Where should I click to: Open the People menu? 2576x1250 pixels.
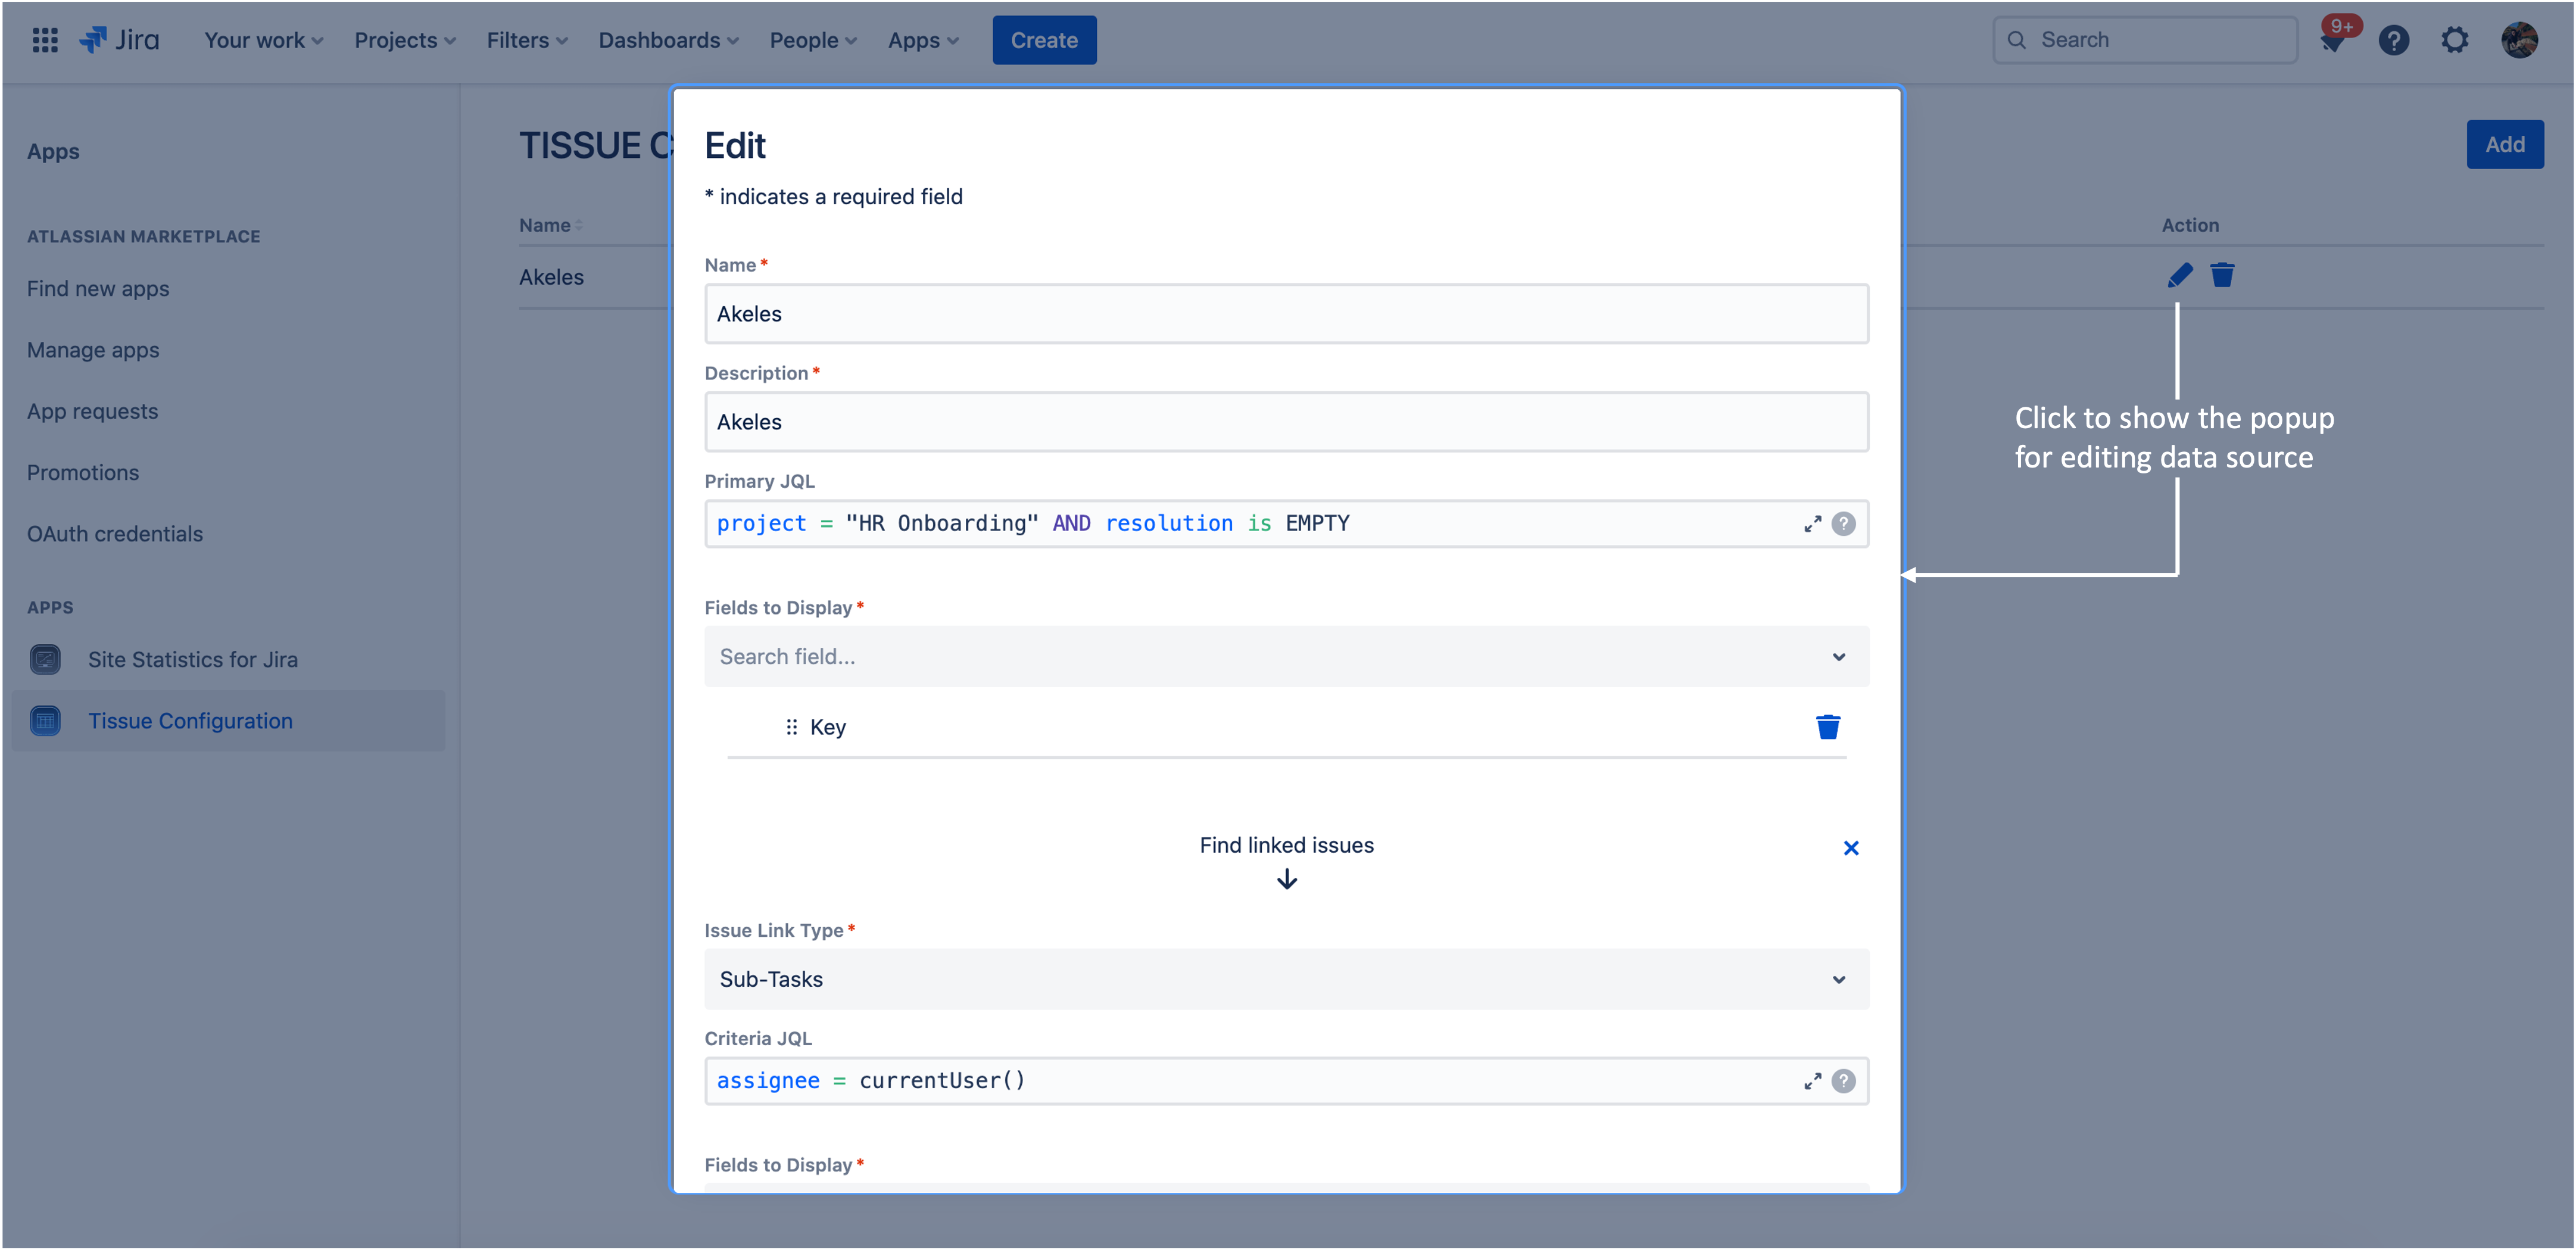point(813,40)
